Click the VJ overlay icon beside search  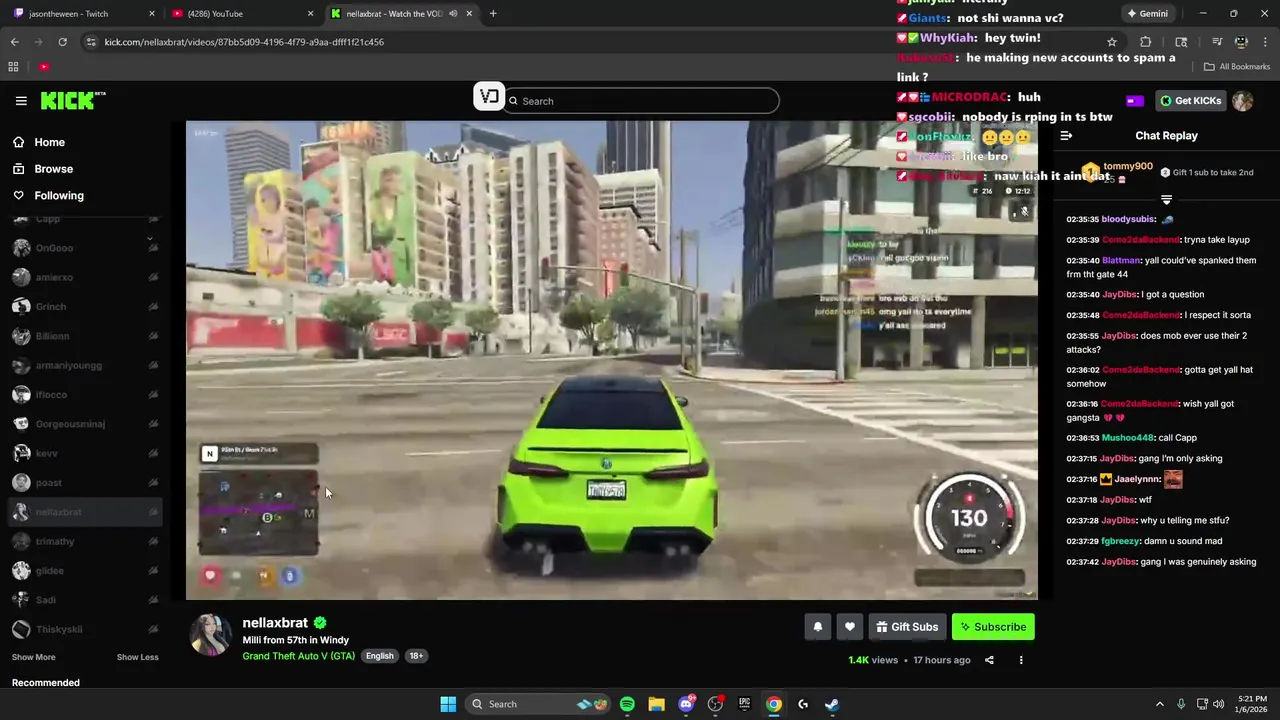pos(488,96)
